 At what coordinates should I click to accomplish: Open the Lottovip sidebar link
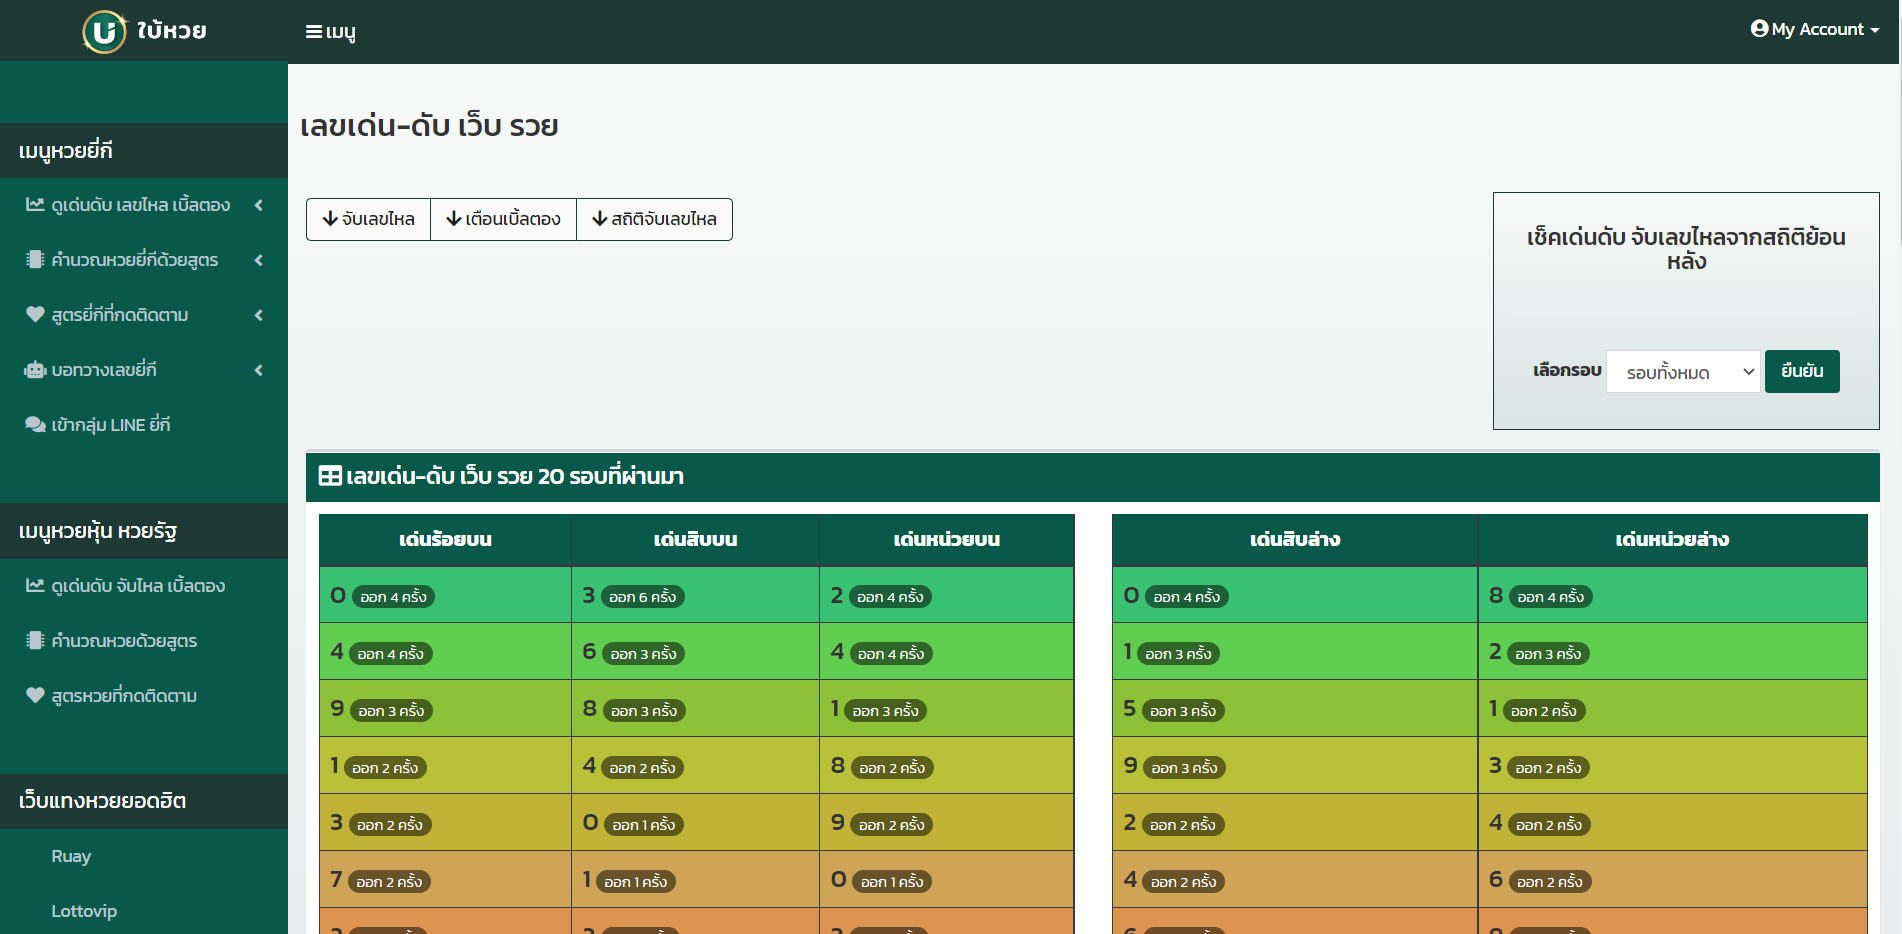pos(84,911)
